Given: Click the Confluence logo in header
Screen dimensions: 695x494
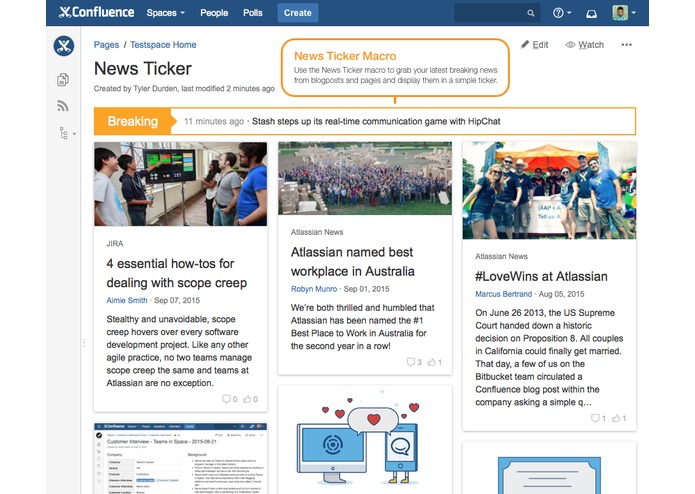Looking at the screenshot, I should [x=96, y=12].
